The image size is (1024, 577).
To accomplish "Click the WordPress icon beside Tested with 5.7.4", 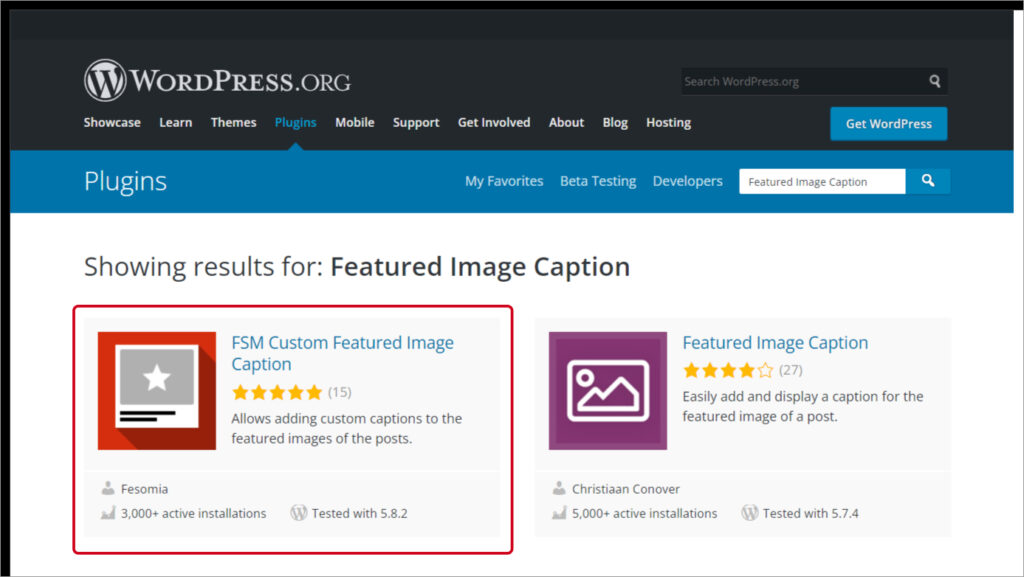I will 750,512.
